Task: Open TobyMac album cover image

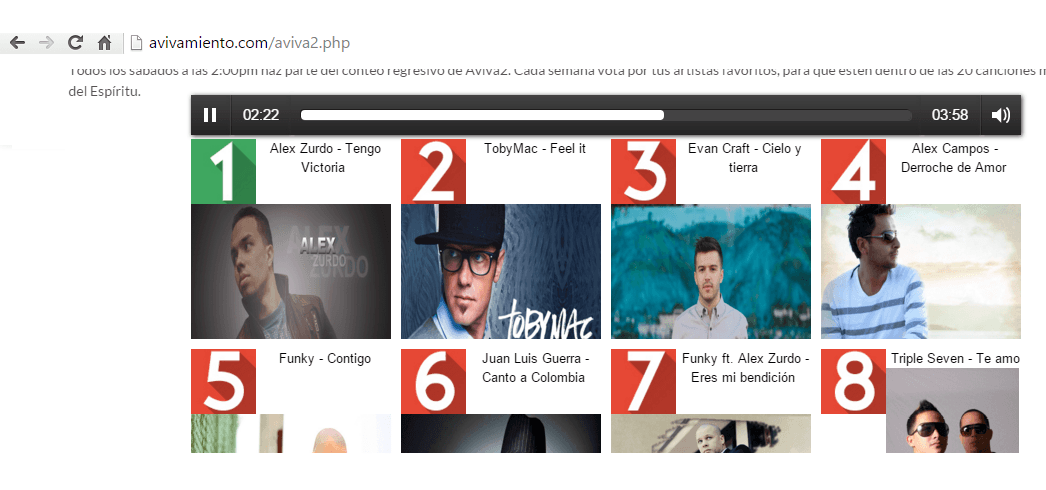Action: pyautogui.click(x=501, y=271)
